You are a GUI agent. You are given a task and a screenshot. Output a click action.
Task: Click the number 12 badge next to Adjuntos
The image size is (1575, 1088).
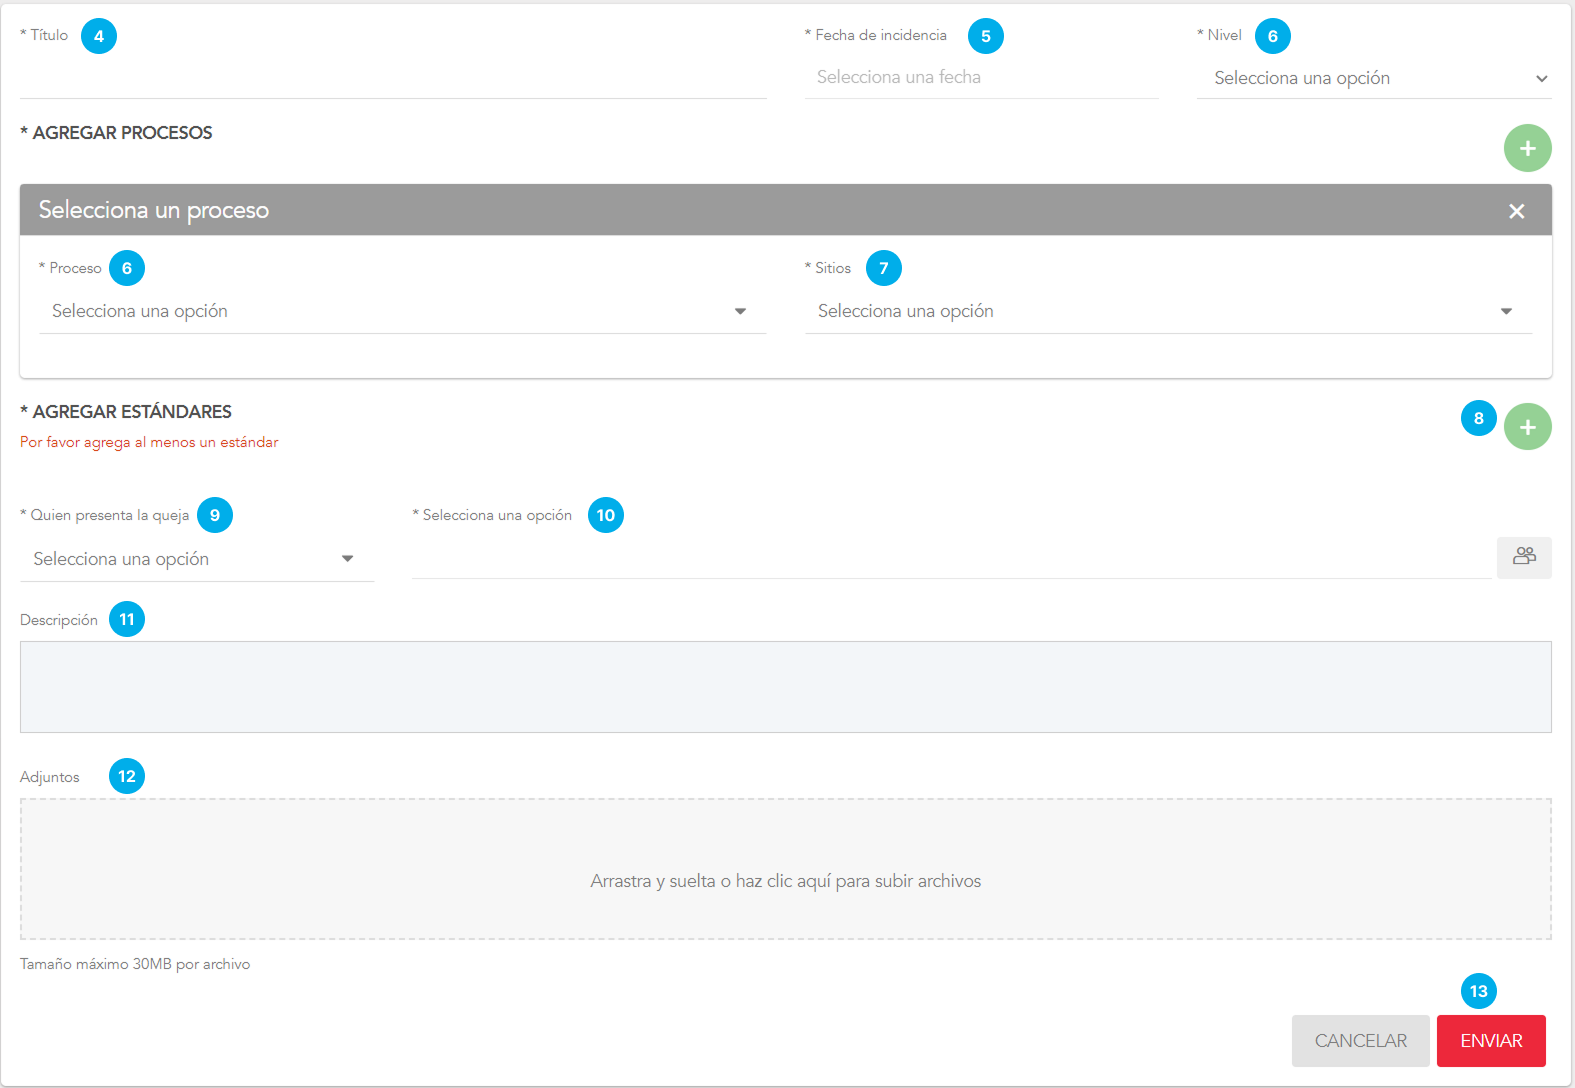point(127,776)
